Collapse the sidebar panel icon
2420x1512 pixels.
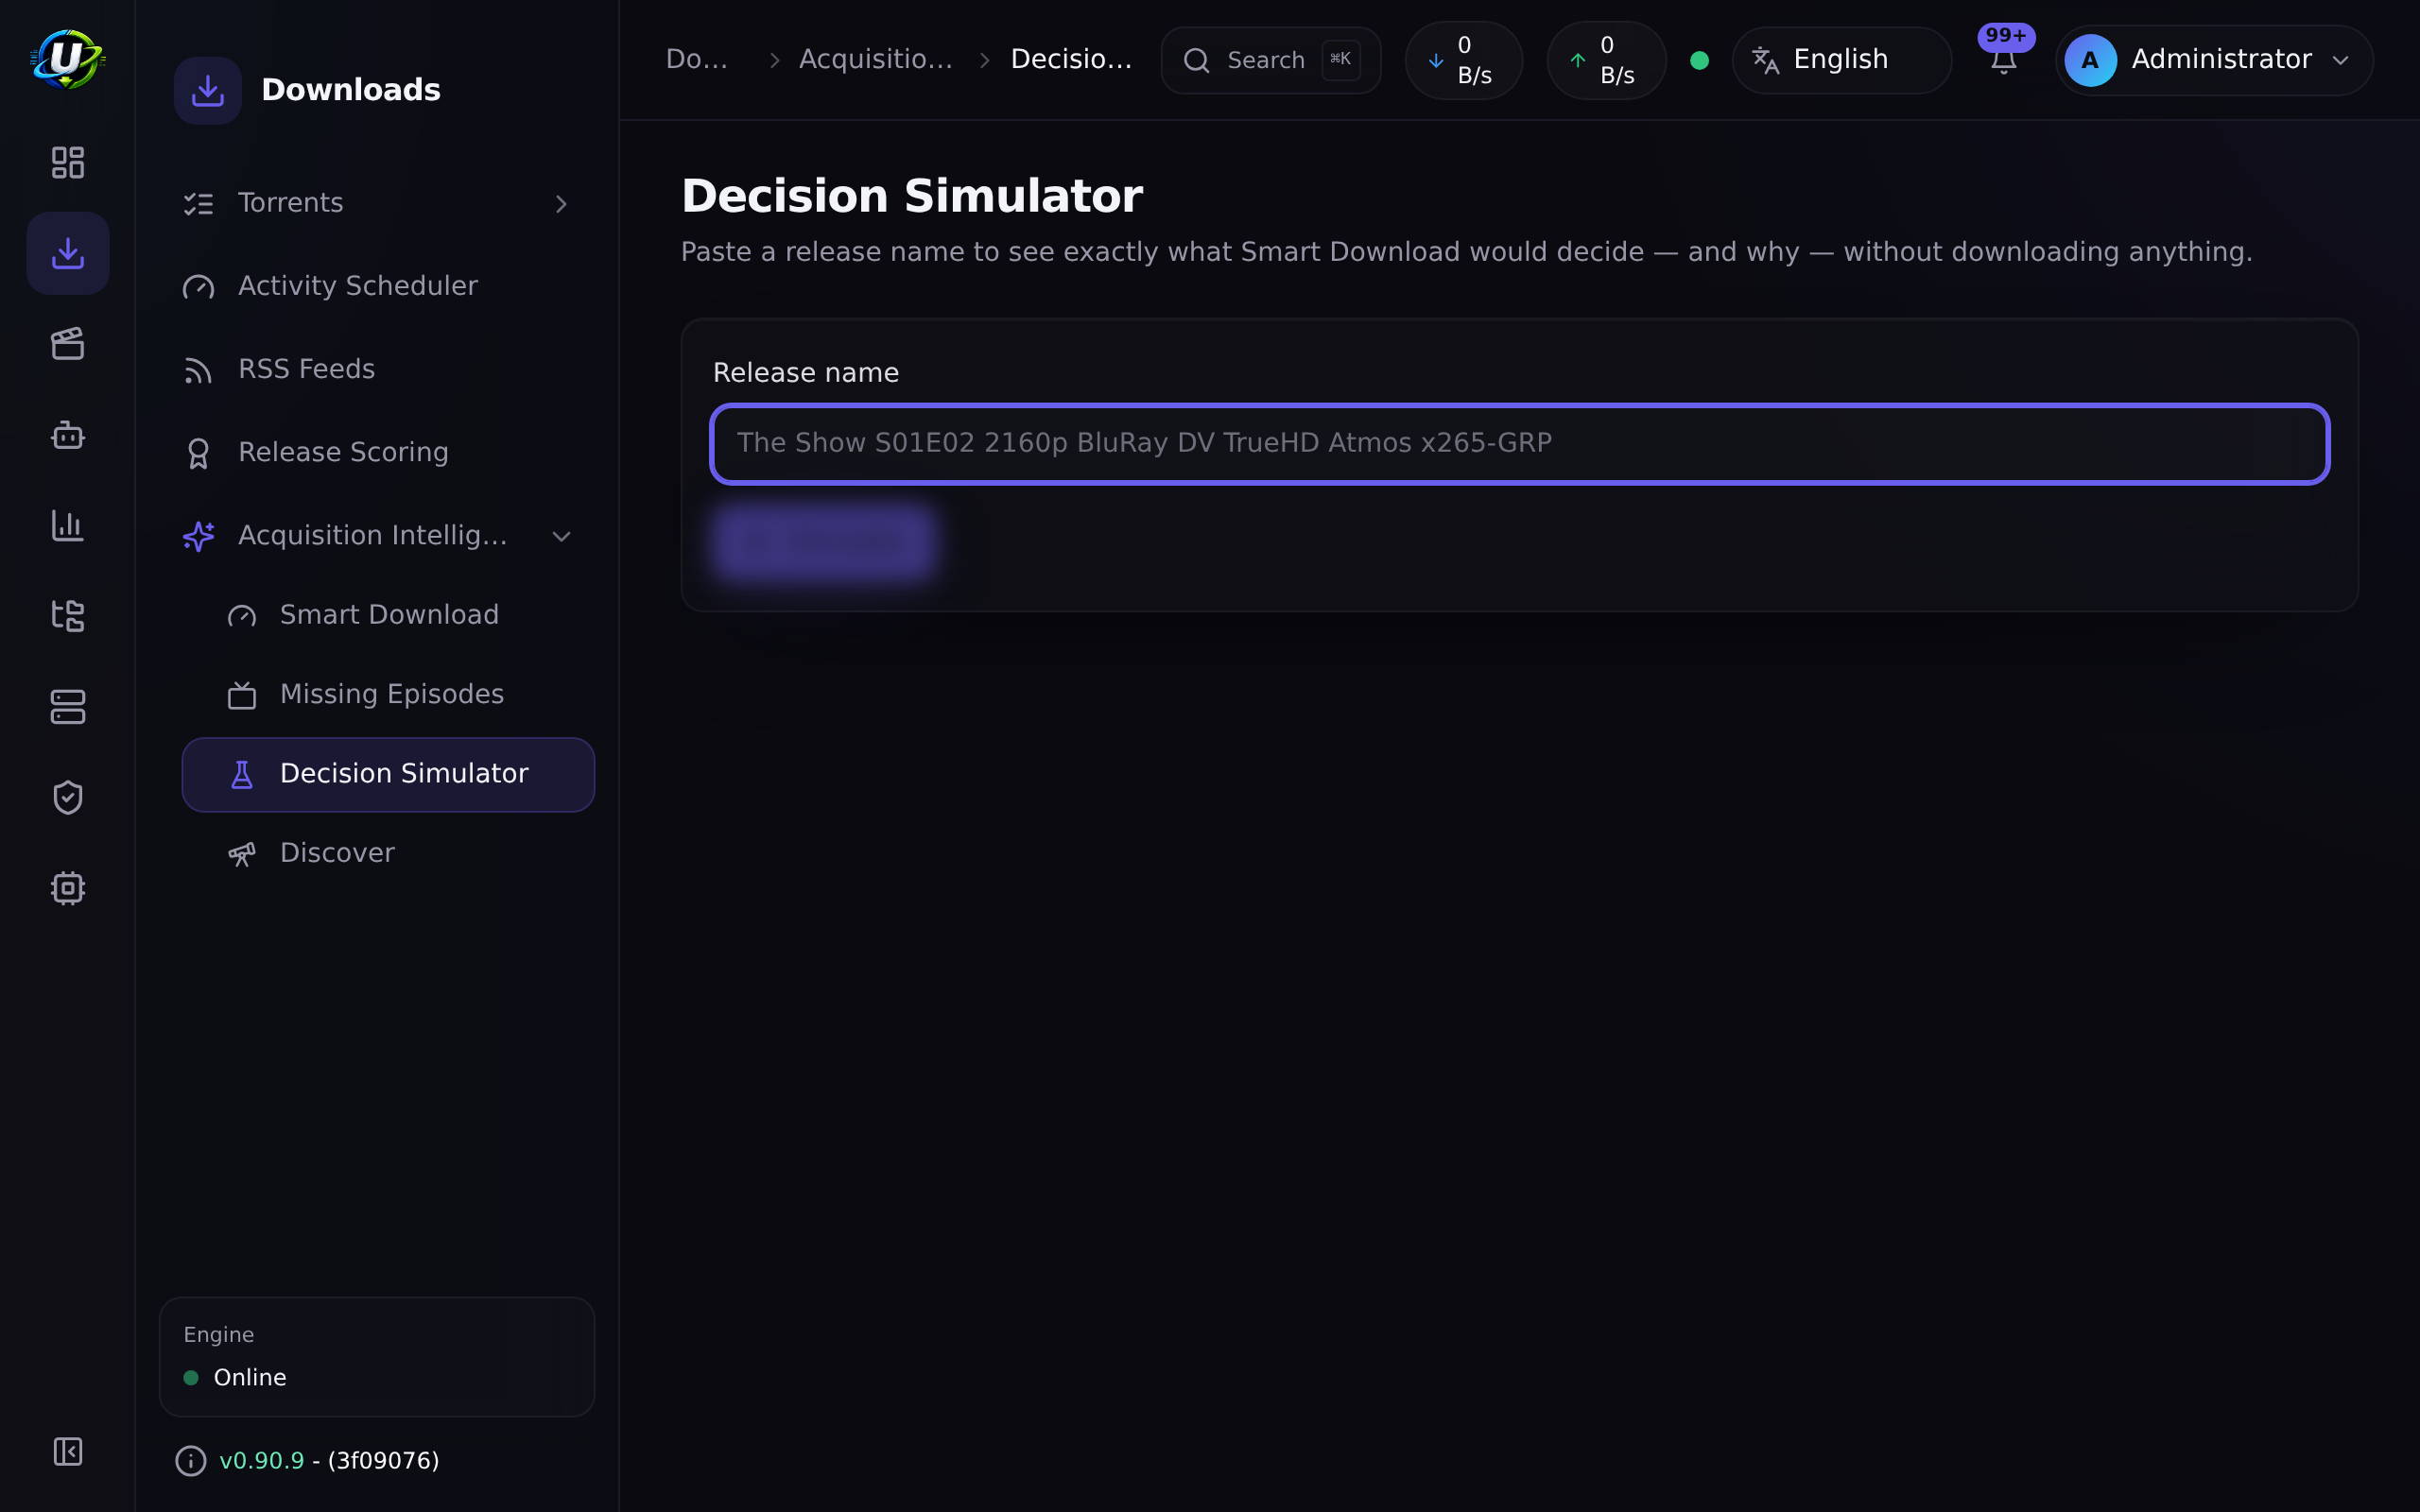(x=67, y=1451)
